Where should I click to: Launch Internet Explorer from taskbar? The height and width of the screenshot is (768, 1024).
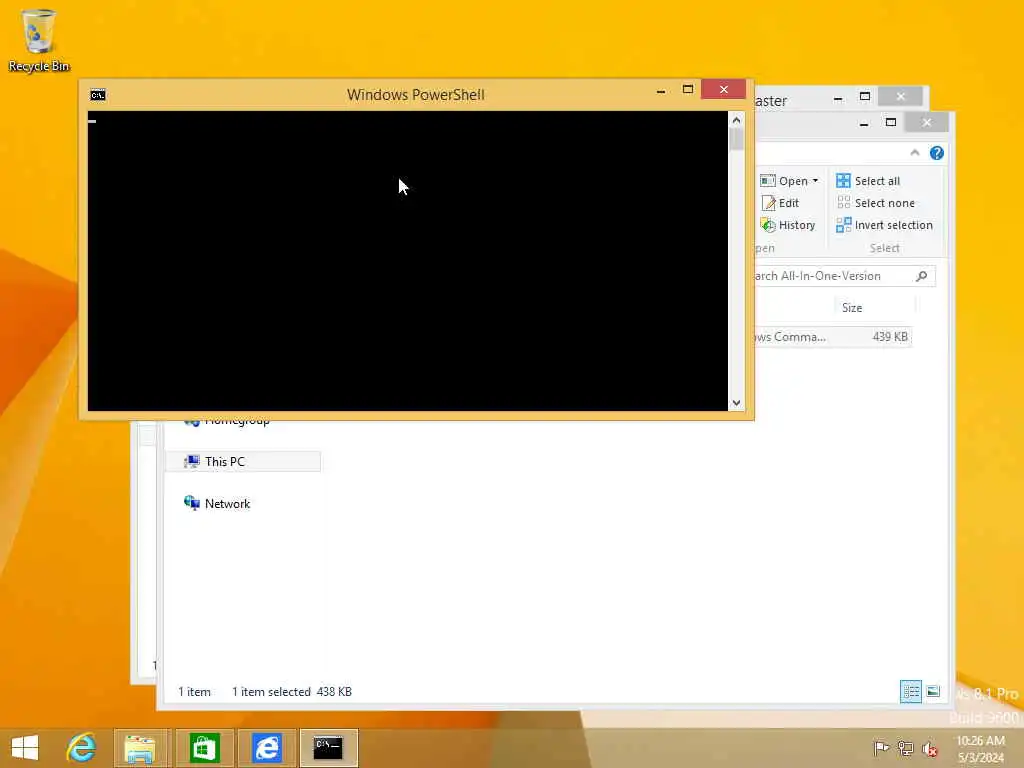click(81, 748)
